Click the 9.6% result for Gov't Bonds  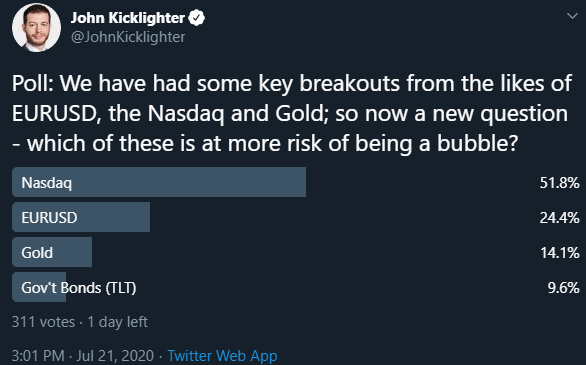564,288
